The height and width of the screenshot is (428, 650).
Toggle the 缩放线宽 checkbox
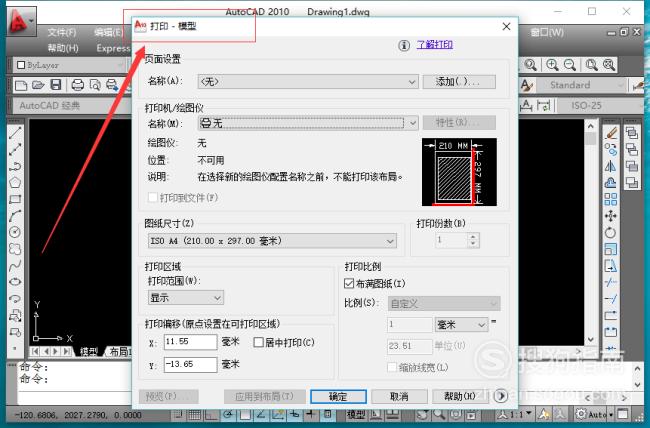[392, 367]
